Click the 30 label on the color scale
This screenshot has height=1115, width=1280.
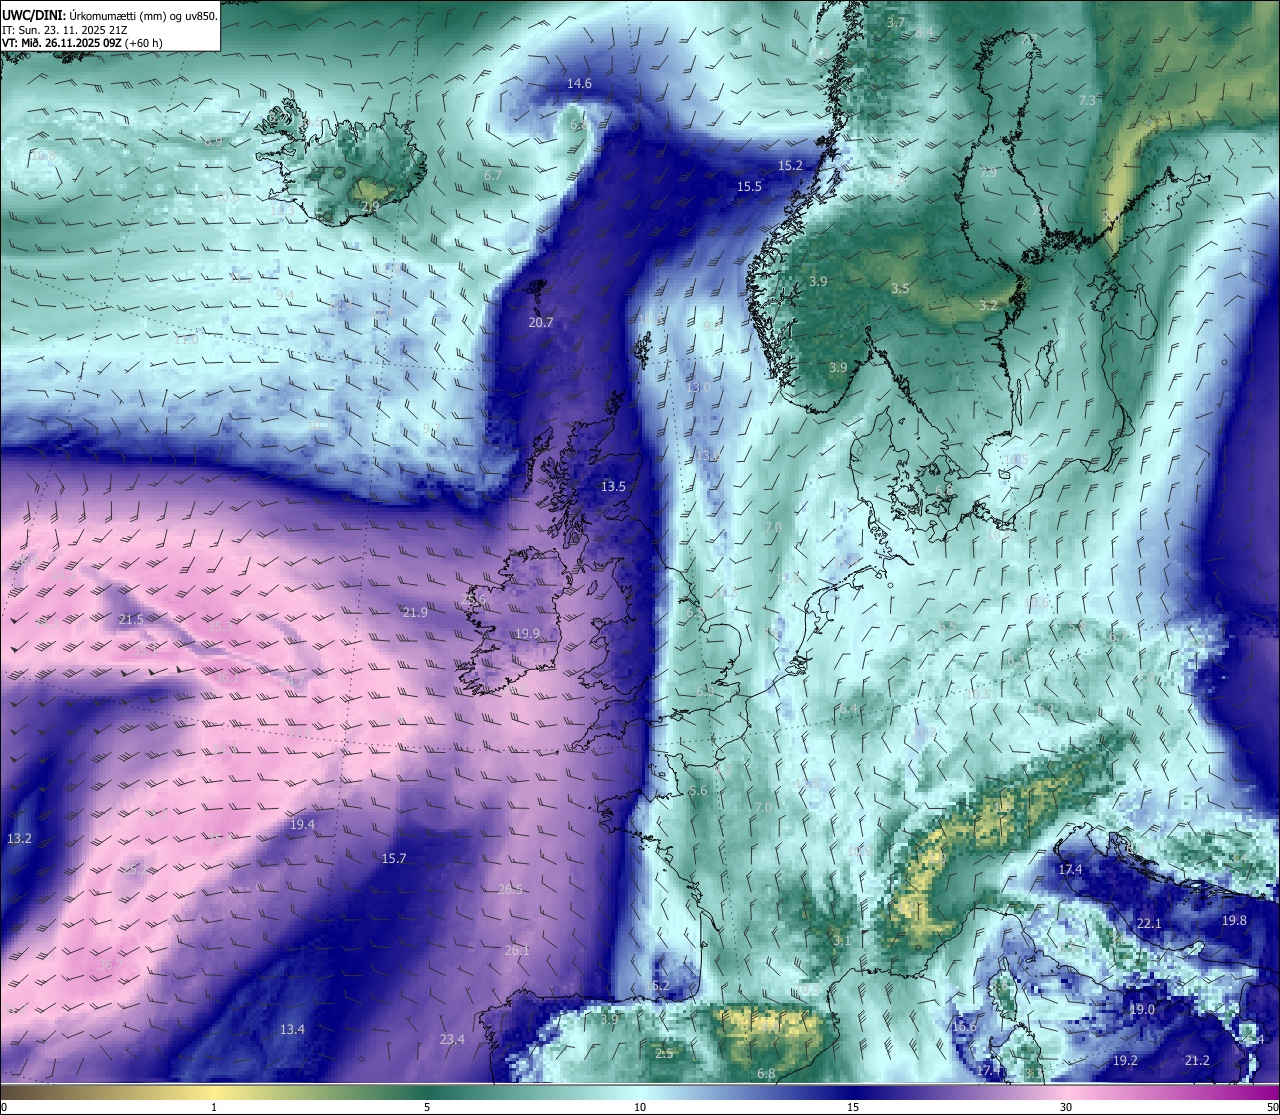pyautogui.click(x=1066, y=1107)
